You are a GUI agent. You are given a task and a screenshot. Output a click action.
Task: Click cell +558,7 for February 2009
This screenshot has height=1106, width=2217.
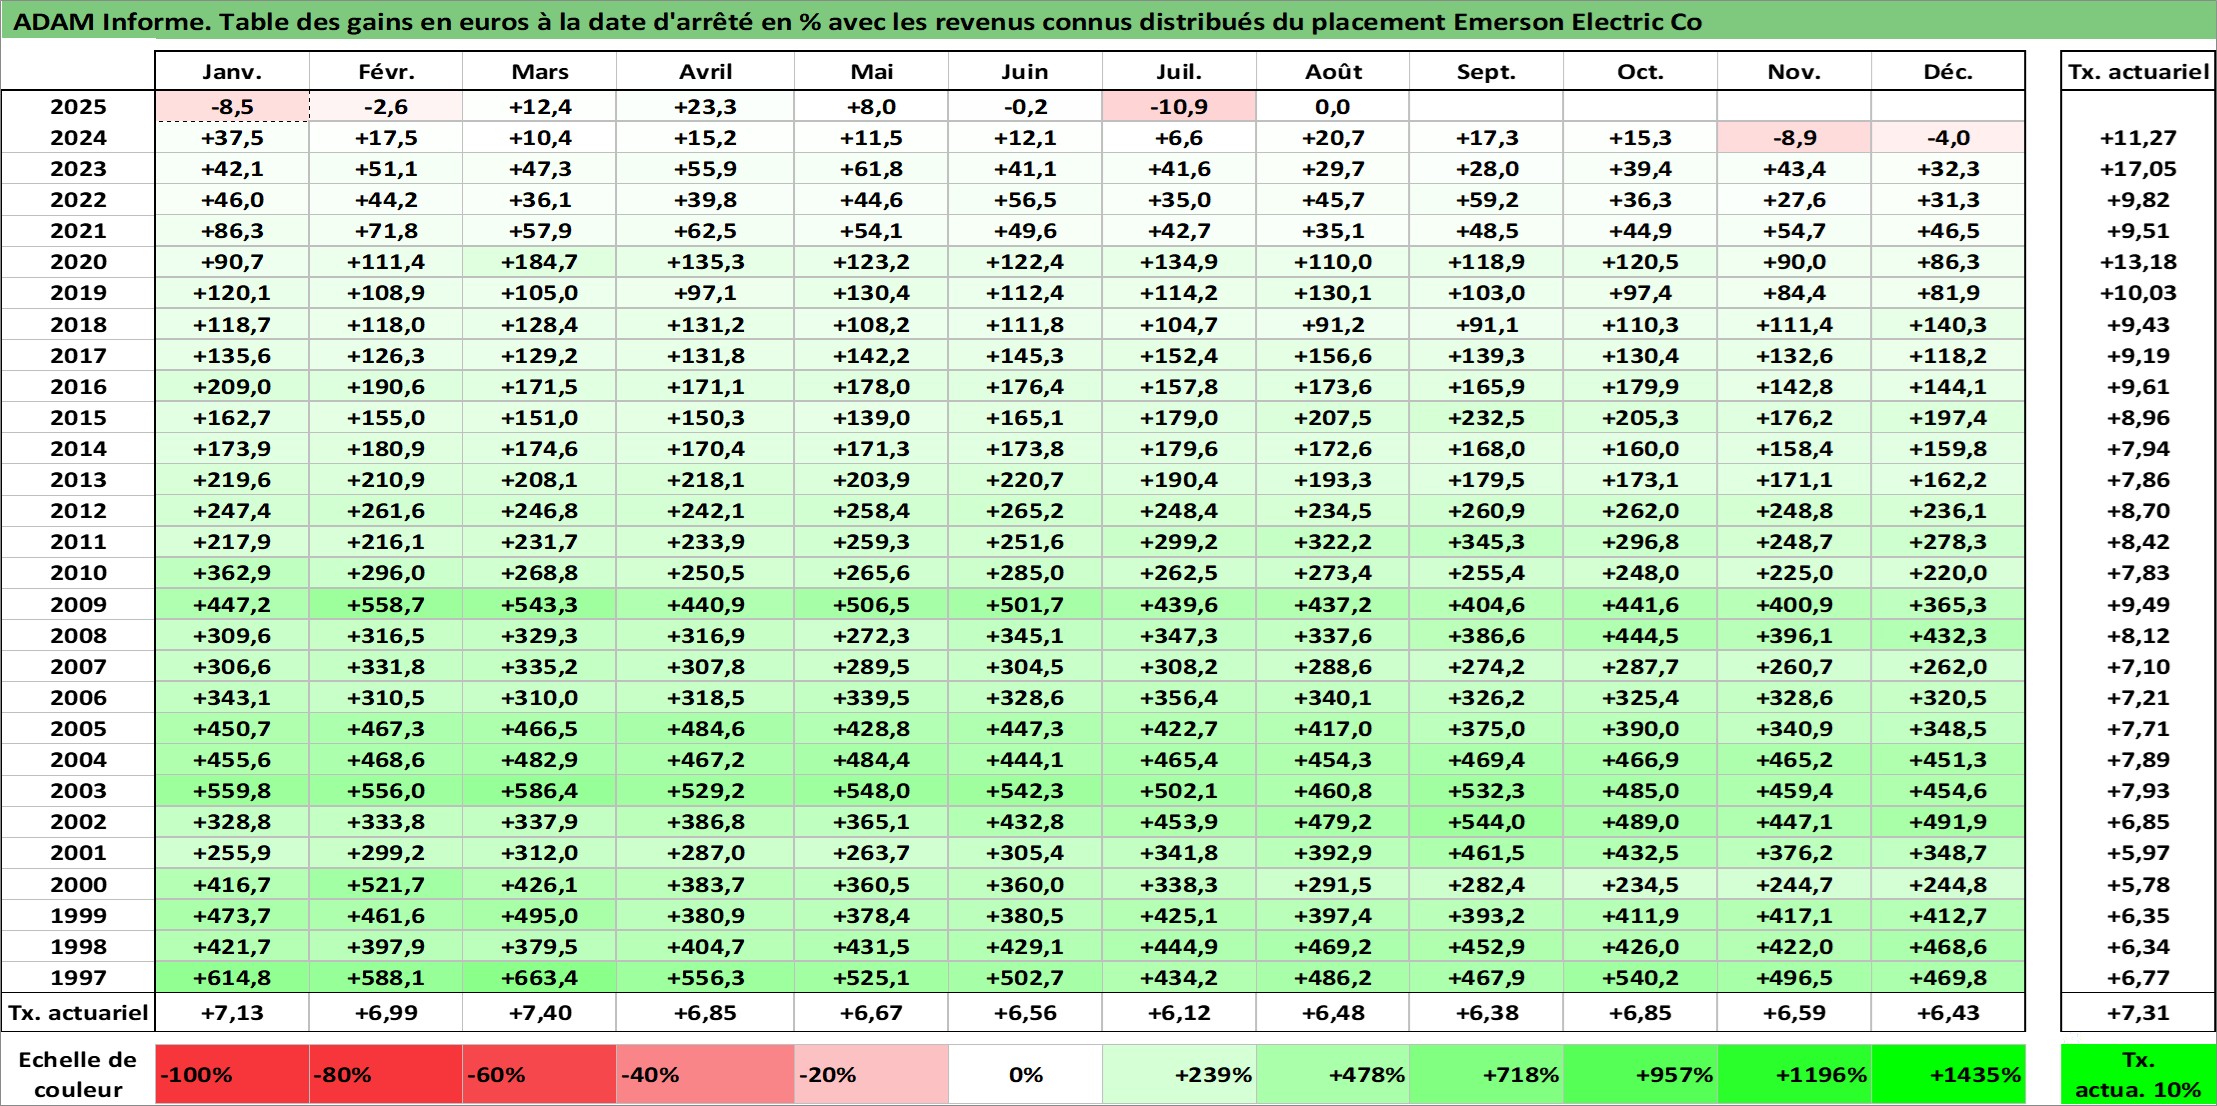click(386, 604)
